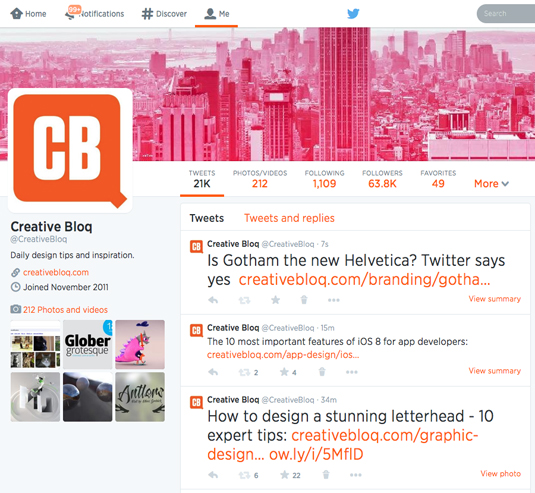This screenshot has height=493, width=535.
Task: Open the creativebloq.com/app-design/ios link
Action: click(283, 355)
